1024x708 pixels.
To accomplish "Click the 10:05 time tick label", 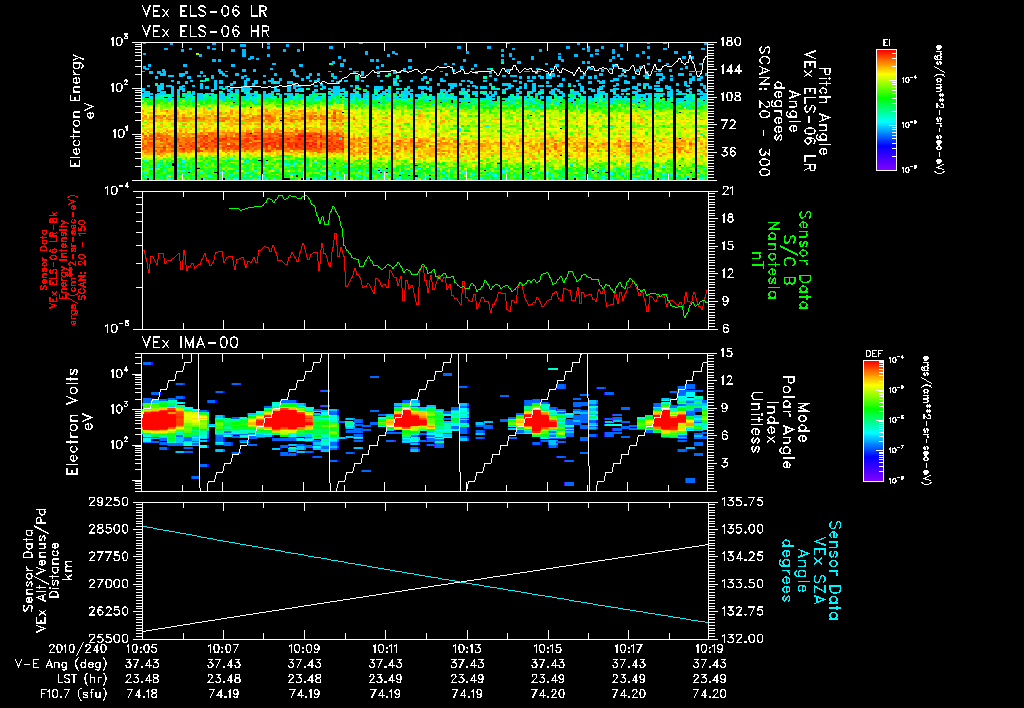I will 142,649.
